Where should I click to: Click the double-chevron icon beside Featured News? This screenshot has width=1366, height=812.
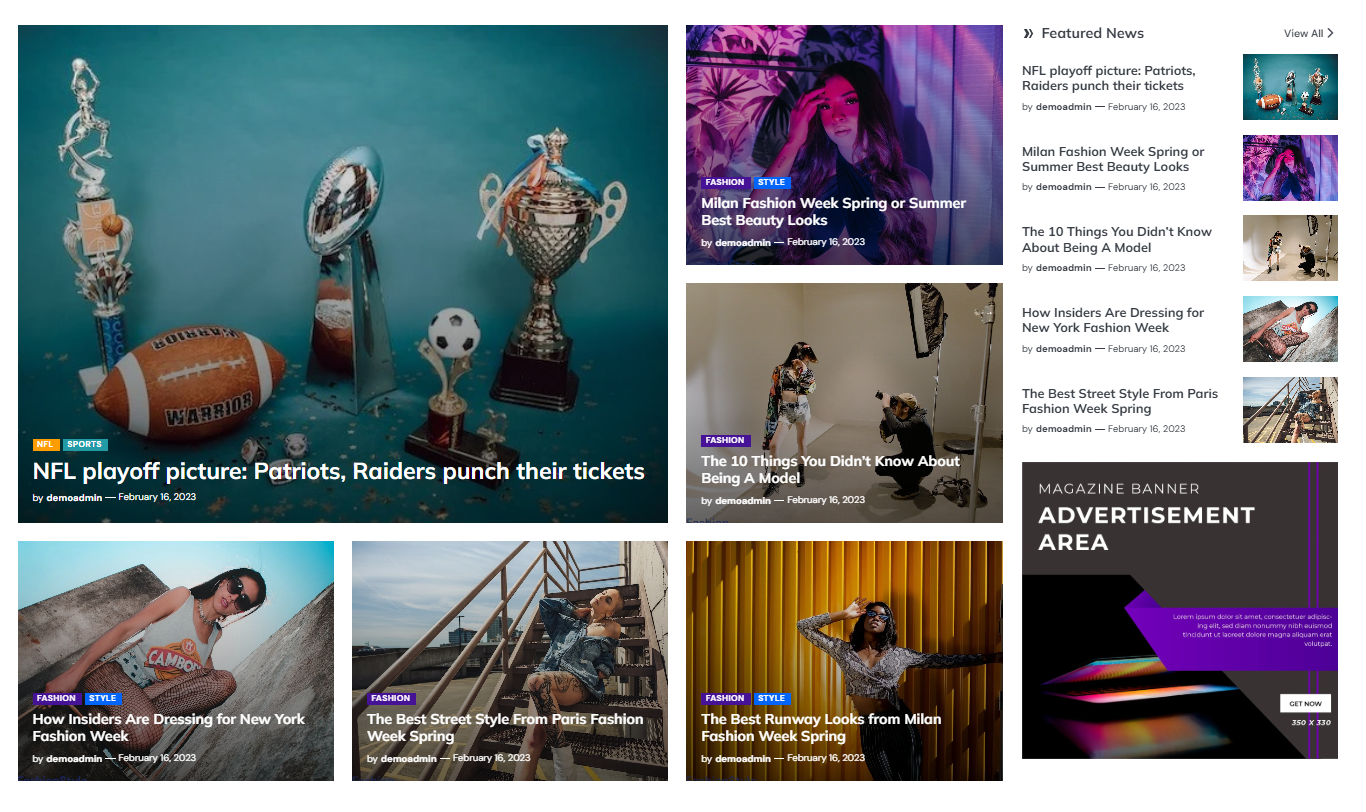pyautogui.click(x=1028, y=34)
